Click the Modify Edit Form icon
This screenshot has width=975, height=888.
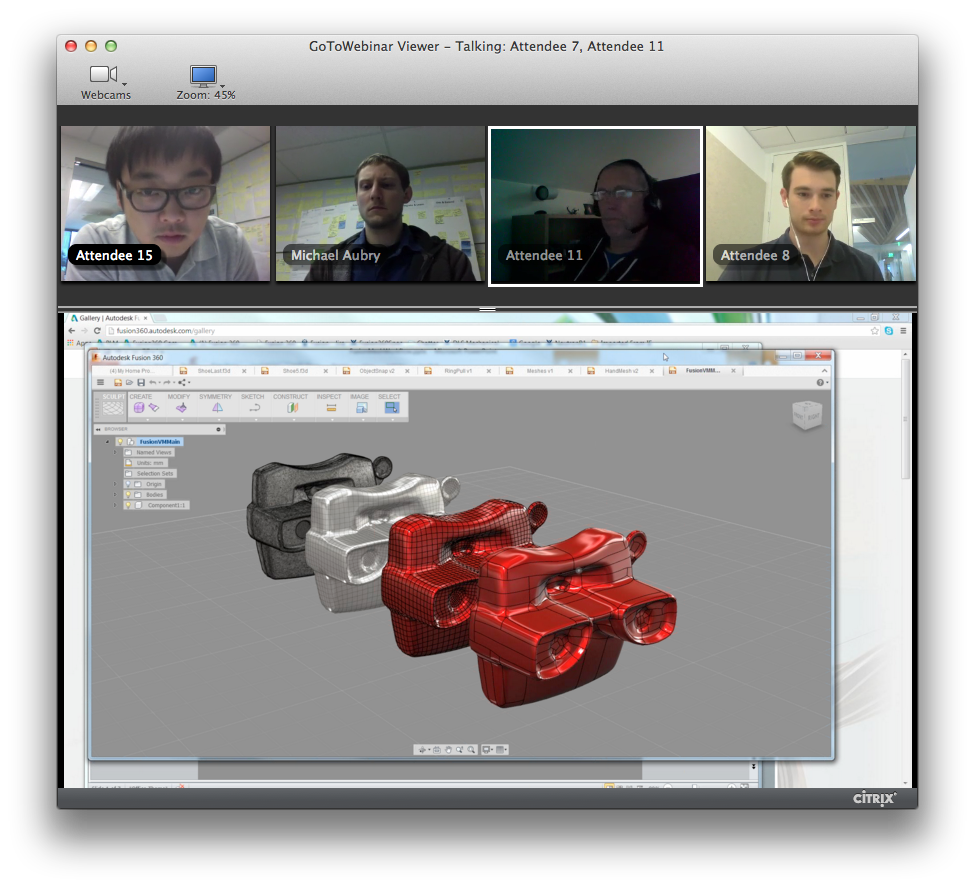pos(181,408)
